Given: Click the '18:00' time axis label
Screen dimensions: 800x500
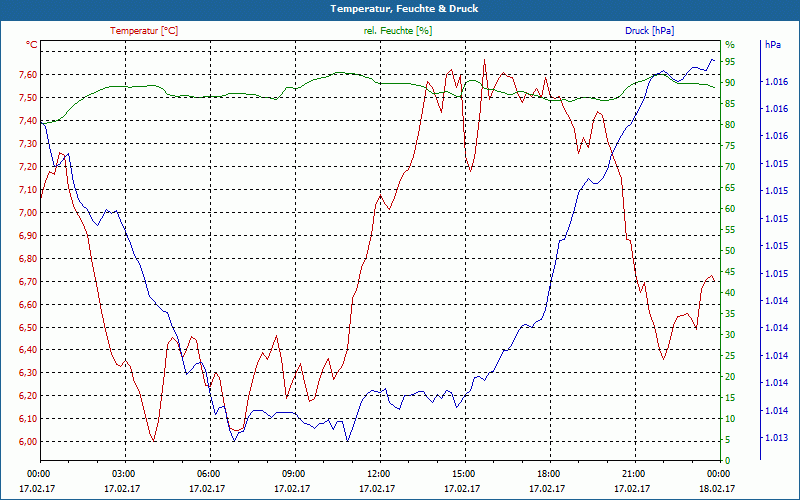Looking at the screenshot, I should (548, 474).
